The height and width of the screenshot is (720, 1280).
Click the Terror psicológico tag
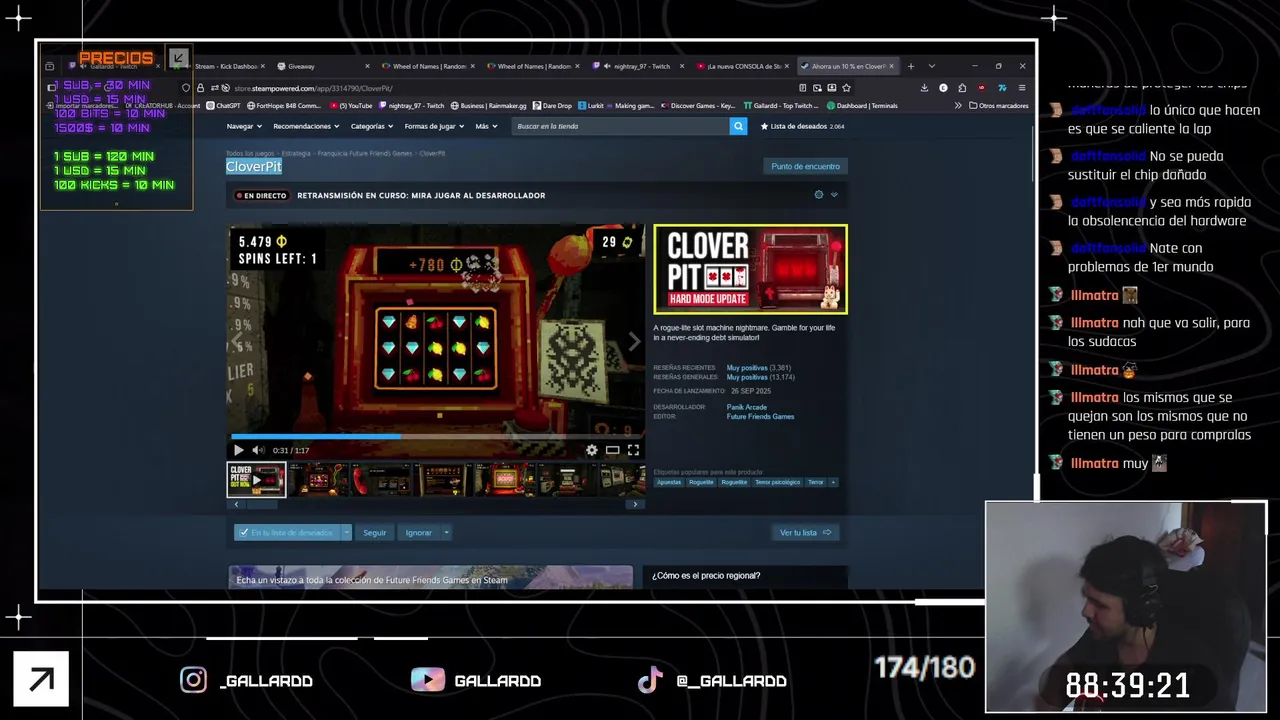(x=777, y=482)
